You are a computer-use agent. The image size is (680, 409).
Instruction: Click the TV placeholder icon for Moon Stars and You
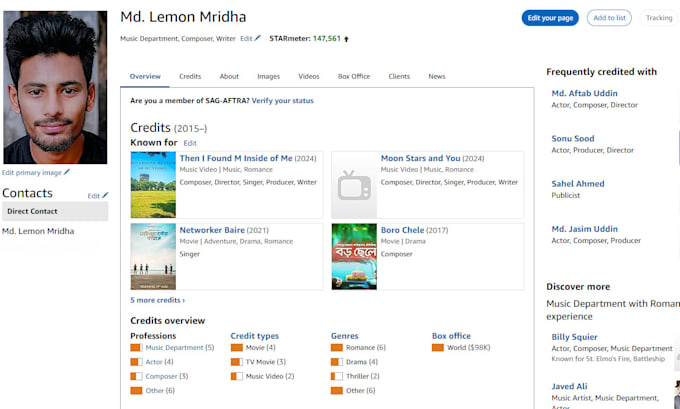[x=354, y=185]
